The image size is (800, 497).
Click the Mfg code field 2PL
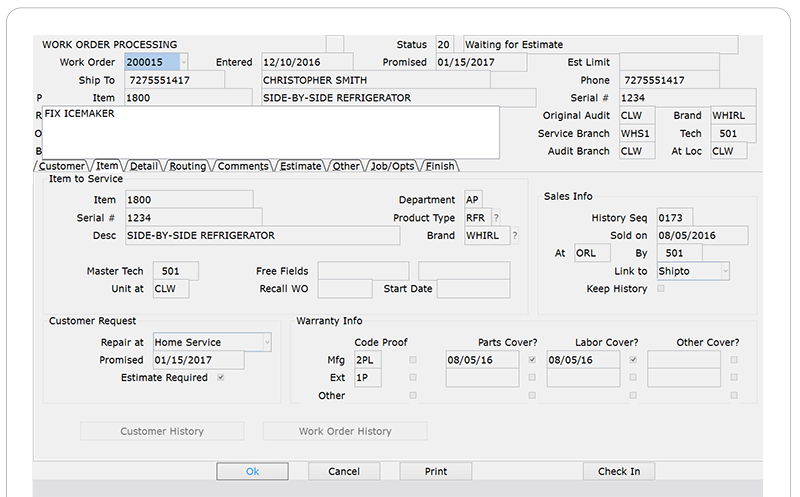tap(368, 360)
